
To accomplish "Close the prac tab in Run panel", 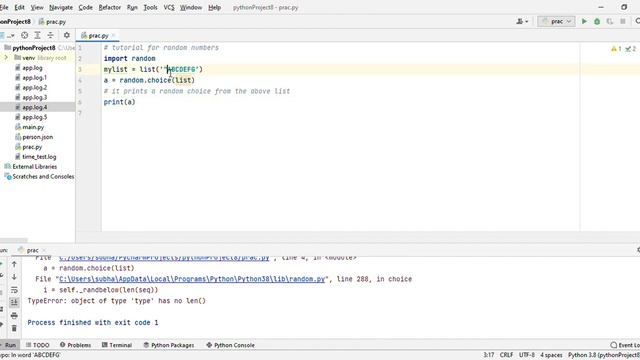I will [44, 250].
